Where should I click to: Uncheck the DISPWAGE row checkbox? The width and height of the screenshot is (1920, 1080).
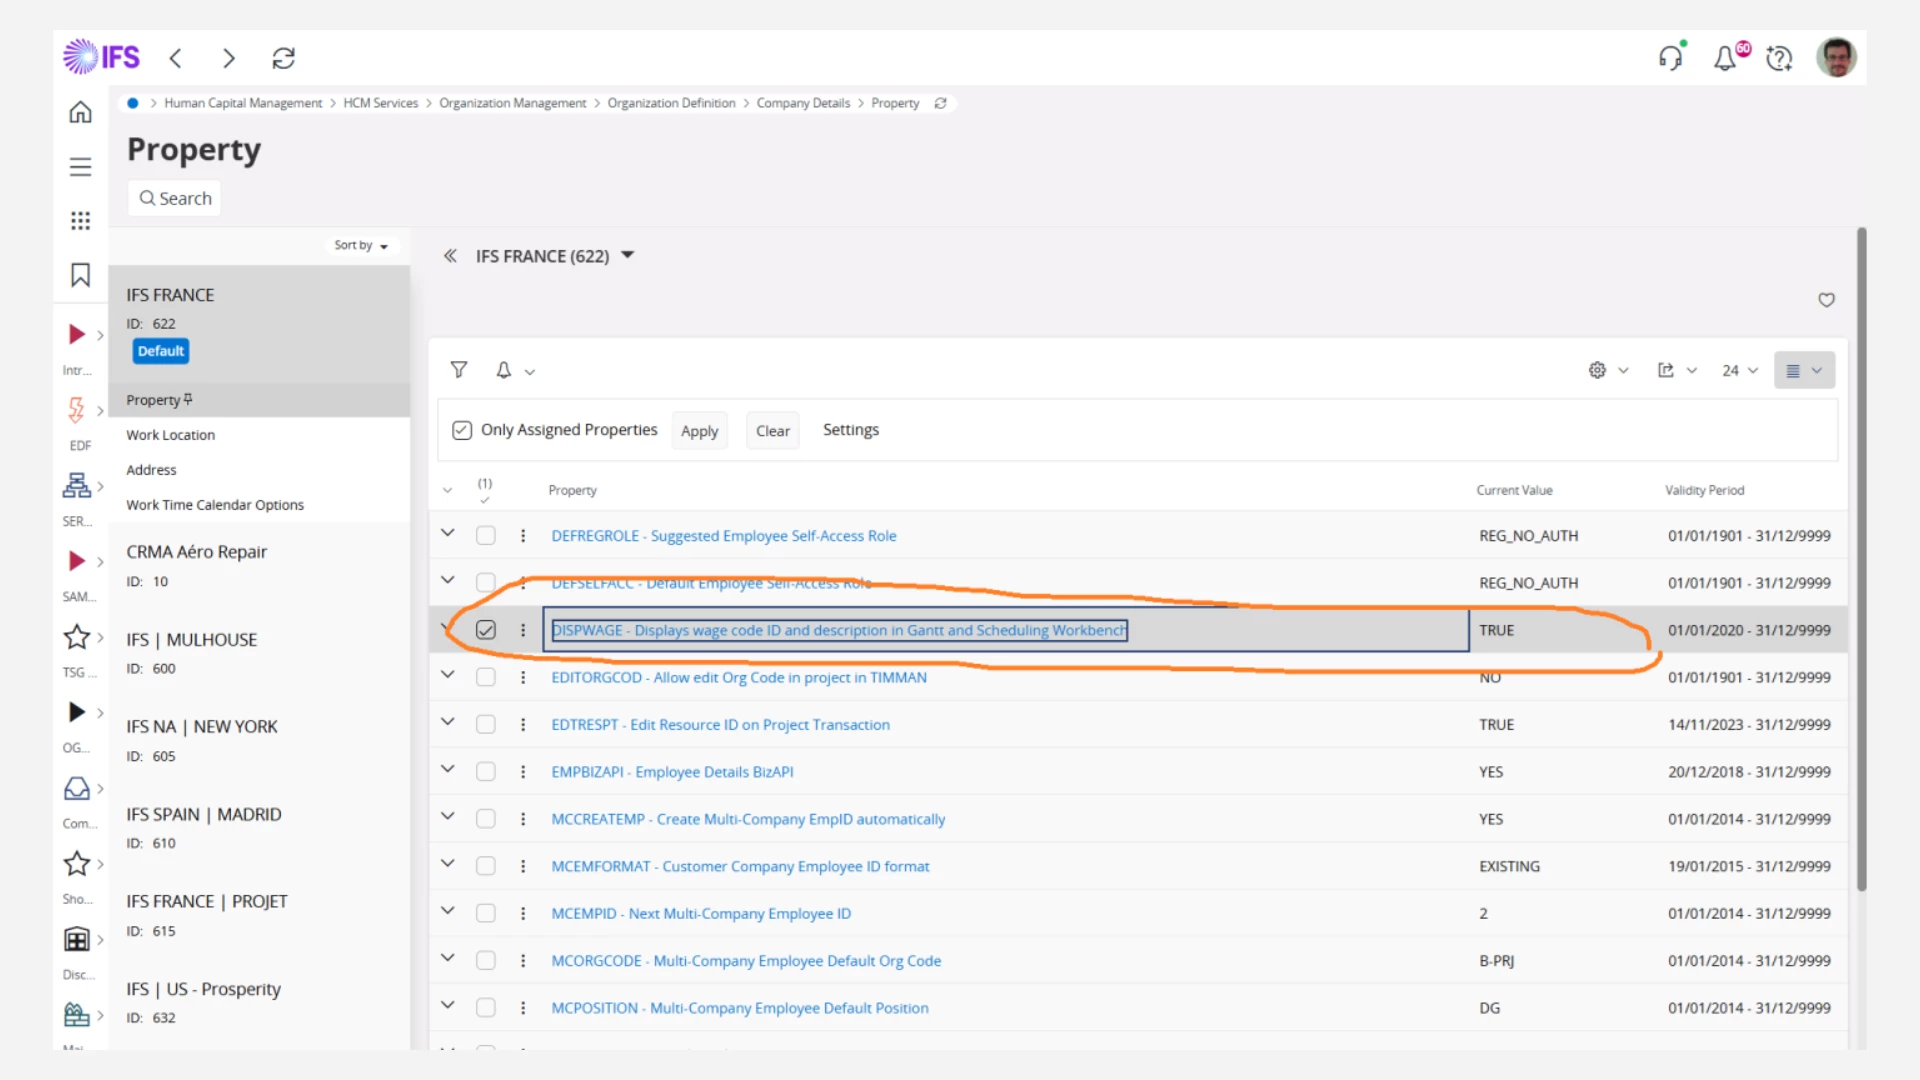[x=486, y=630]
